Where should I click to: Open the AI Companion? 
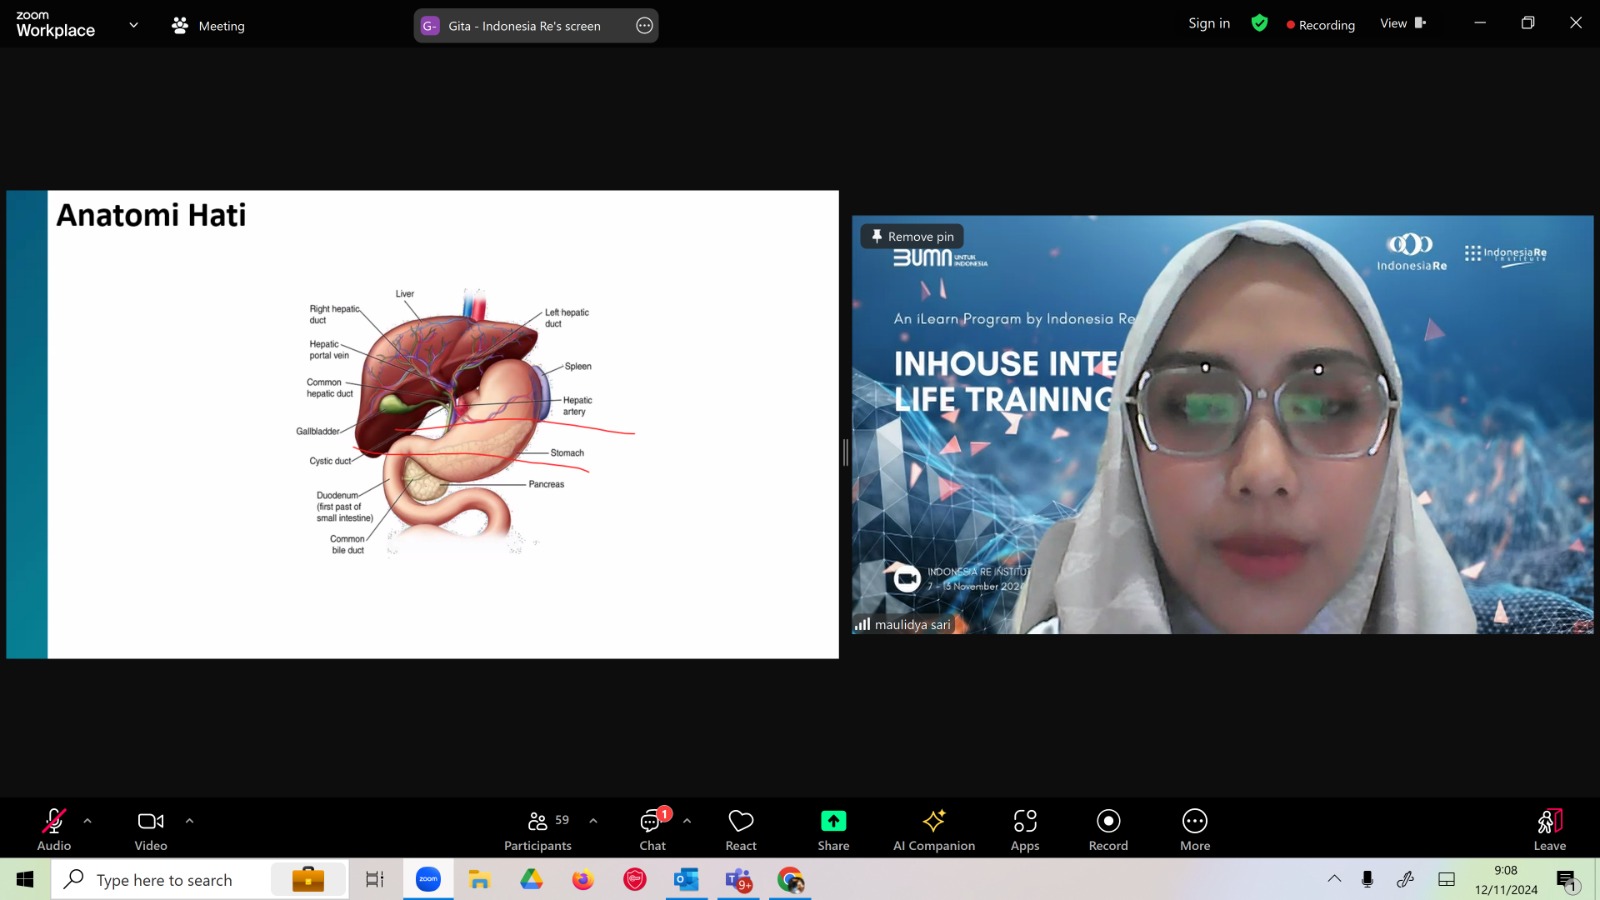point(934,829)
